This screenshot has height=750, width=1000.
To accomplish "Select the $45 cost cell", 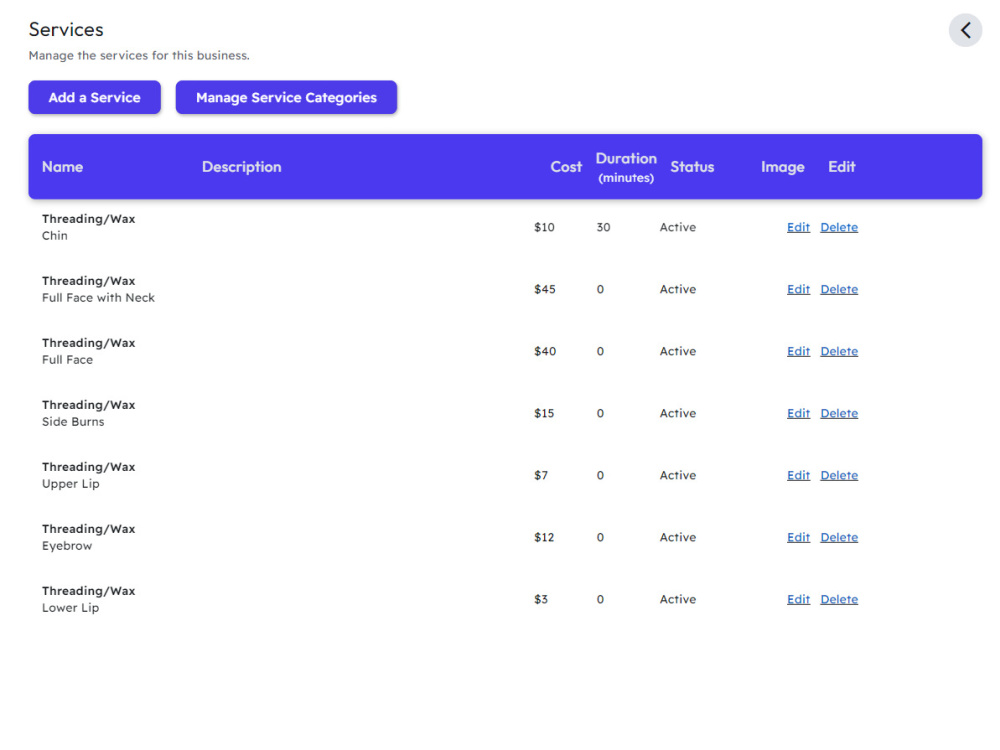I will (545, 289).
